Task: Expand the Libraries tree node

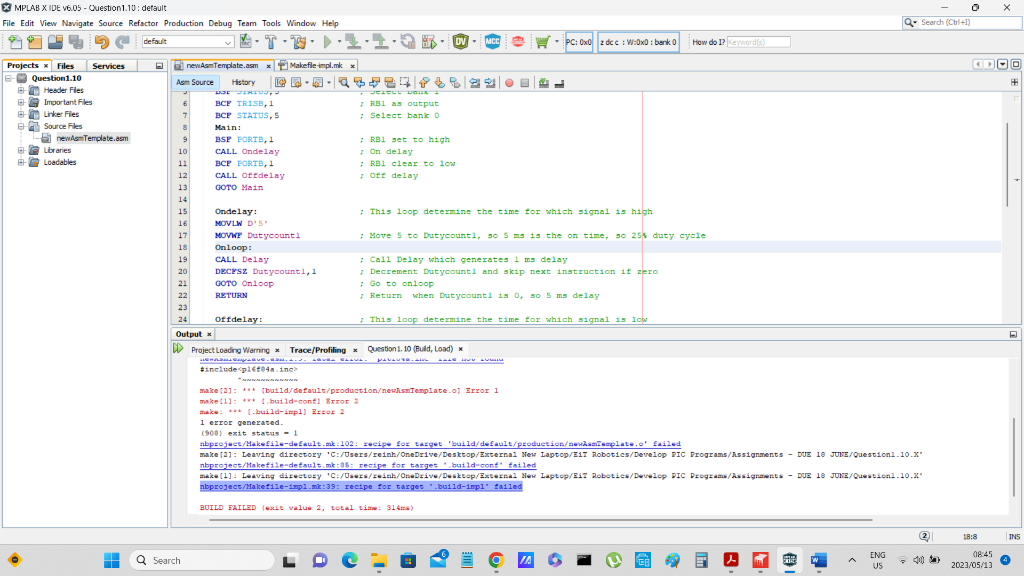Action: click(x=22, y=150)
